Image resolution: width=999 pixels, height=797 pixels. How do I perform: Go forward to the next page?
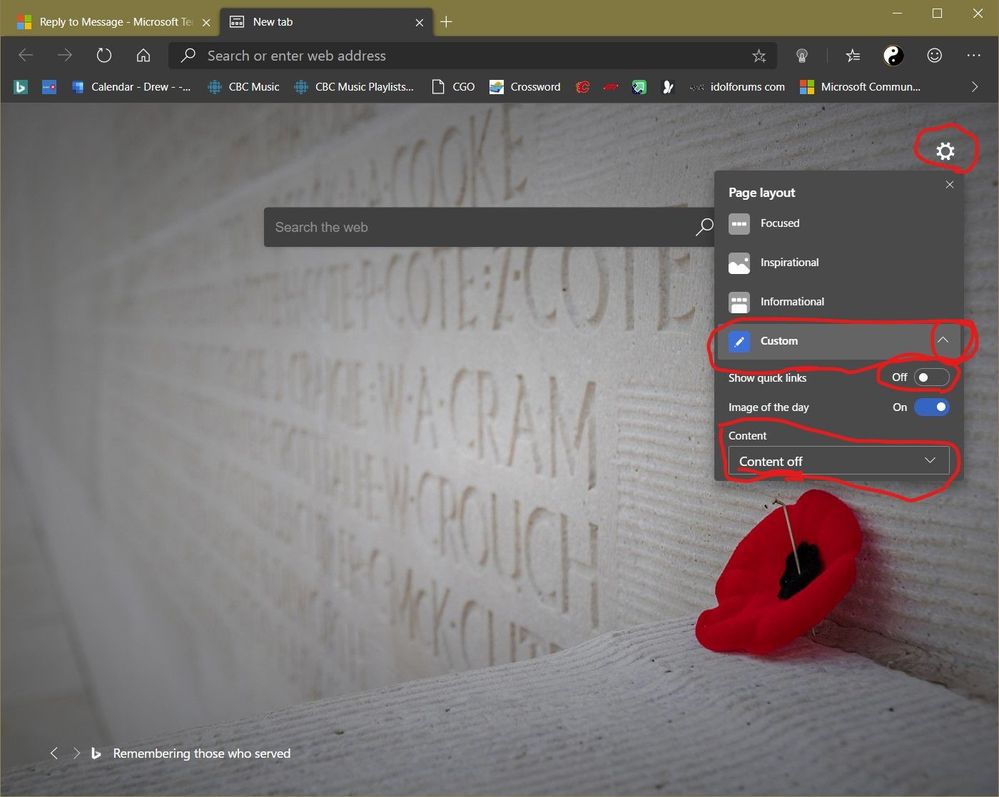coord(64,55)
